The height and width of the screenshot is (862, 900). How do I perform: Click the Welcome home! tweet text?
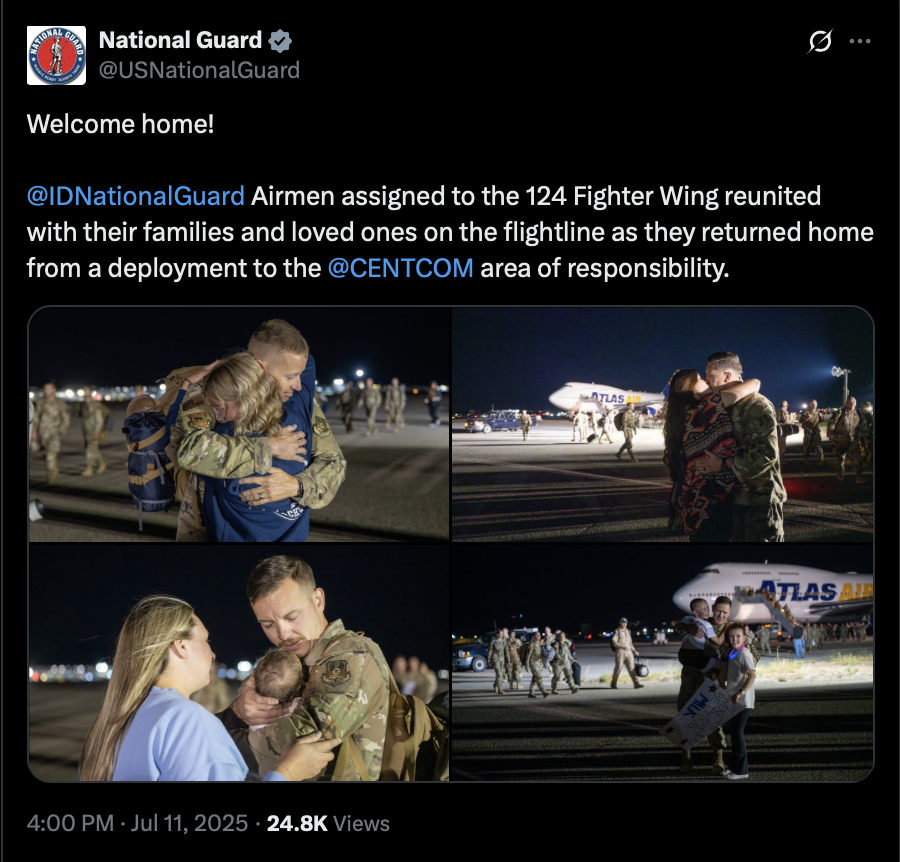point(121,124)
